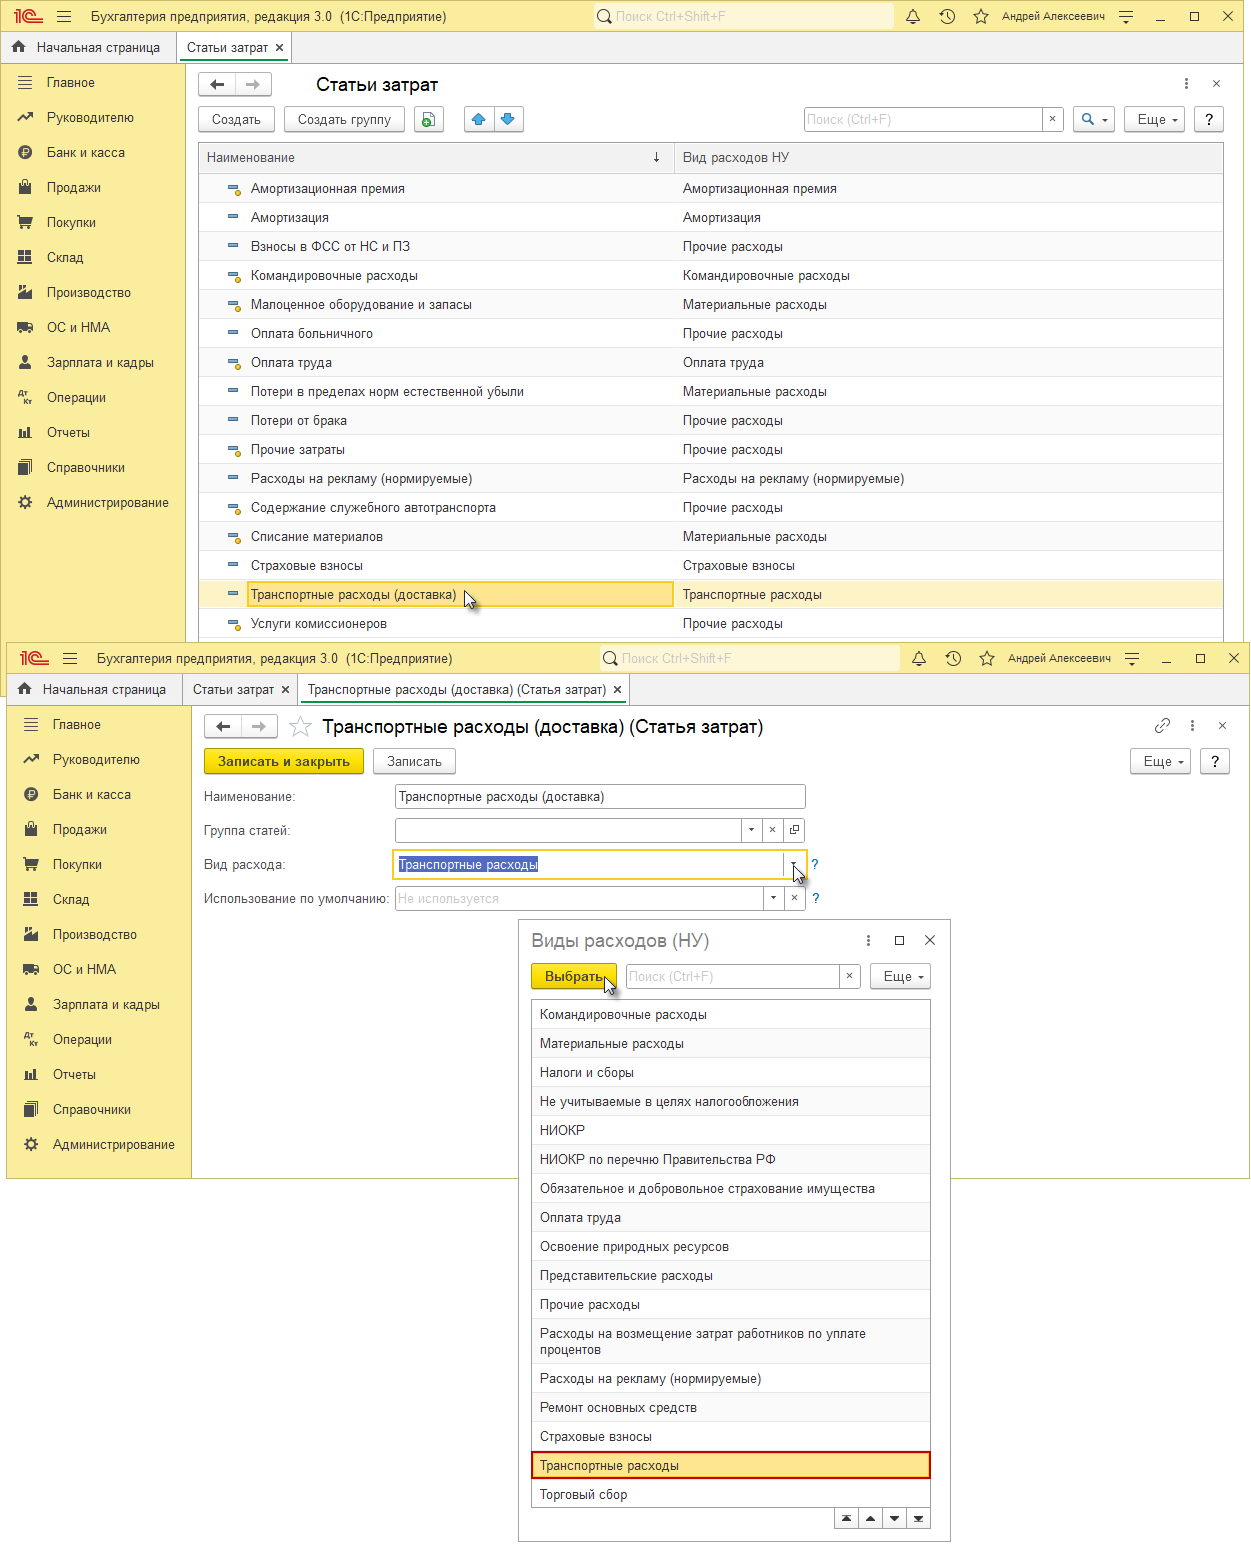Viewport: 1251px width, 1544px height.
Task: Open Банк и касса section in upper sidebar
Action: click(86, 152)
